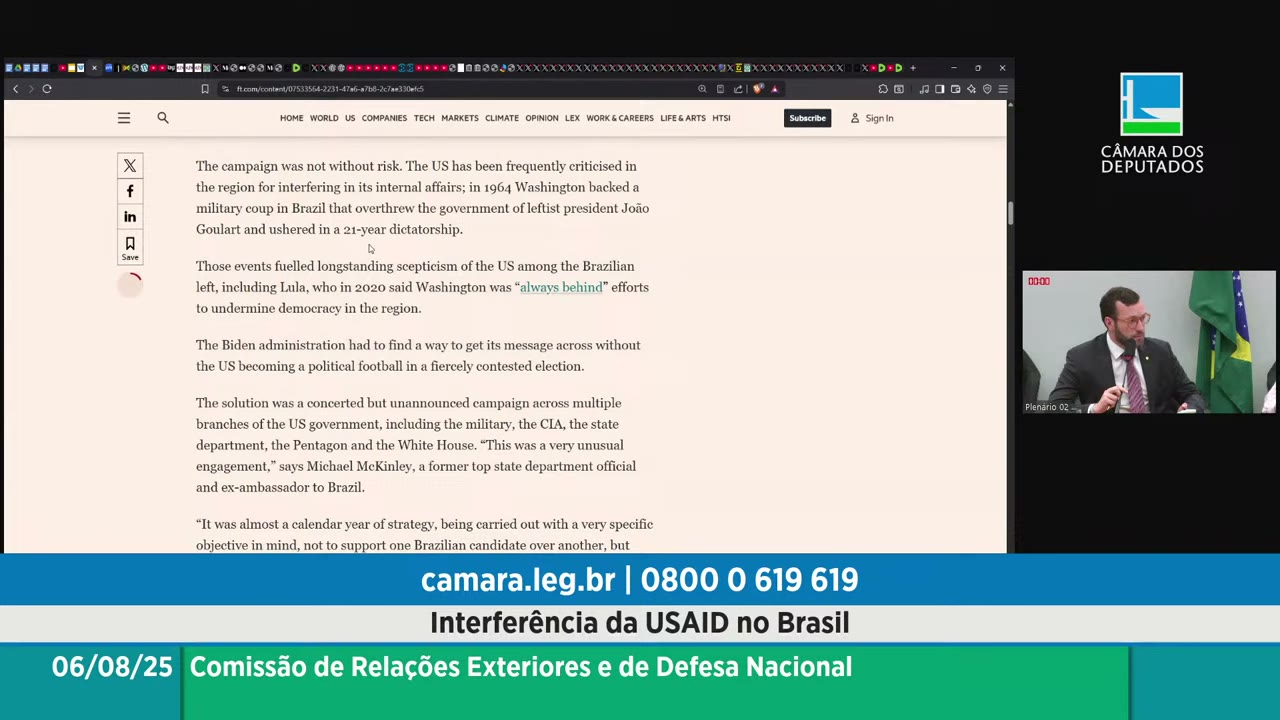Open the WORLD section
The height and width of the screenshot is (720, 1280).
pyautogui.click(x=324, y=118)
